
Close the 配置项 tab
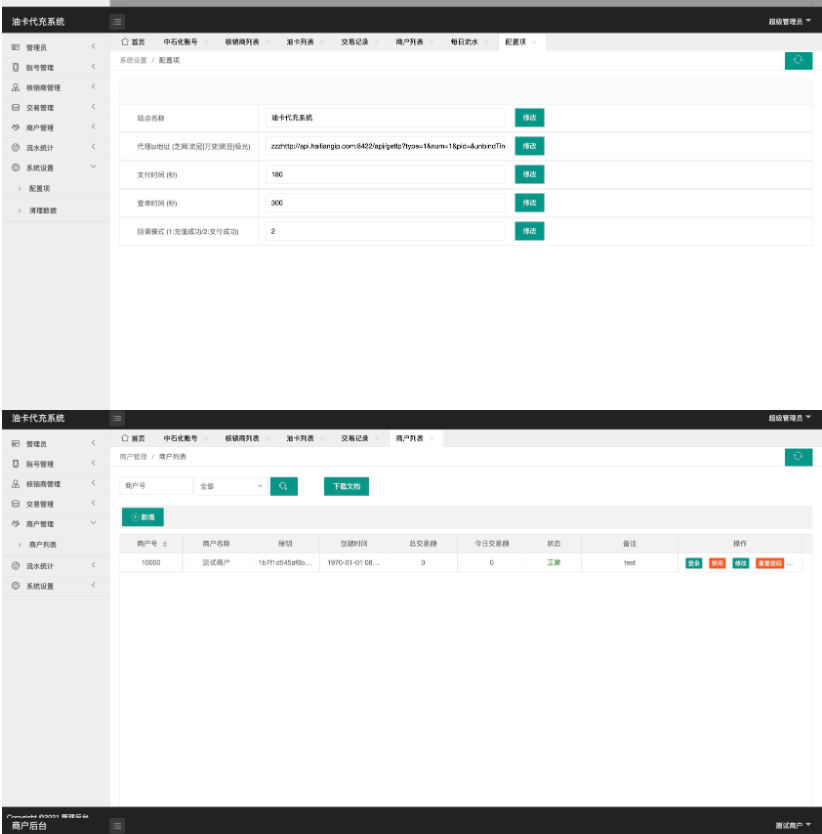click(534, 42)
